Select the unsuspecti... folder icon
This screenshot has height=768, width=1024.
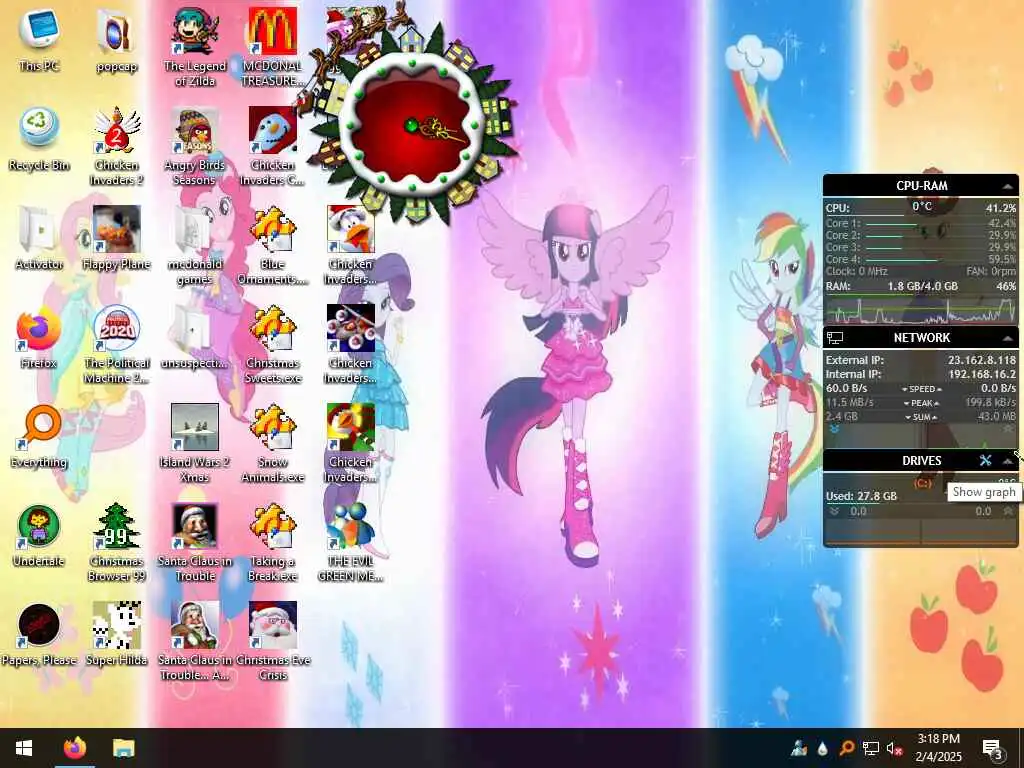click(195, 337)
